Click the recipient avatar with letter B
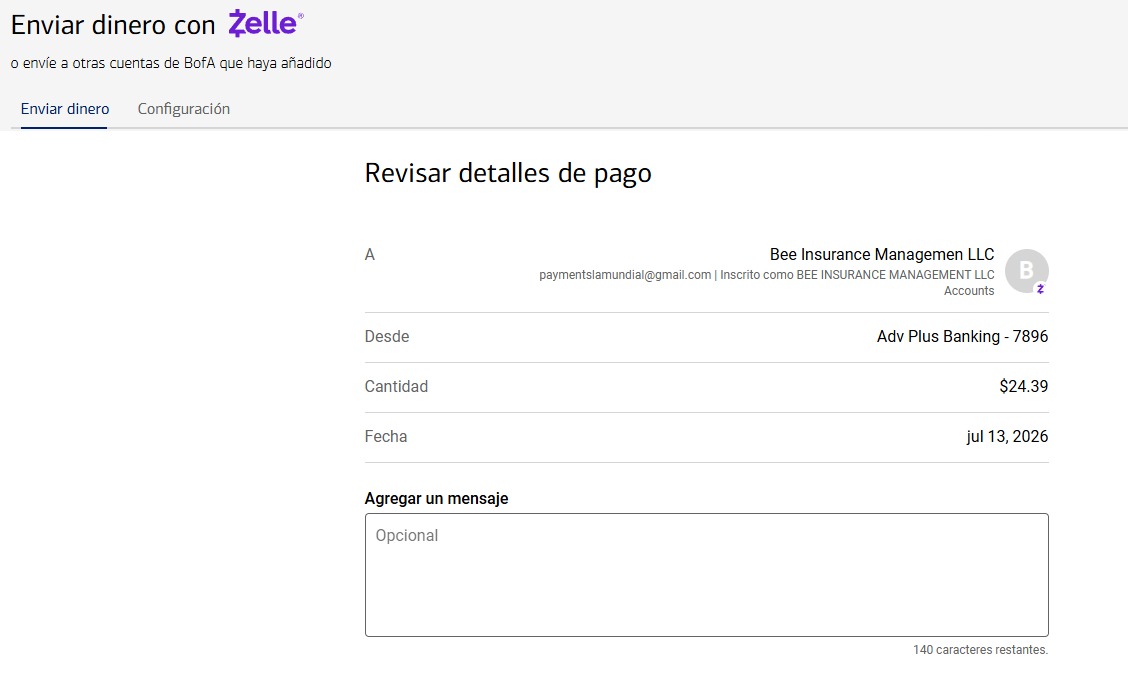The image size is (1128, 683). point(1027,271)
